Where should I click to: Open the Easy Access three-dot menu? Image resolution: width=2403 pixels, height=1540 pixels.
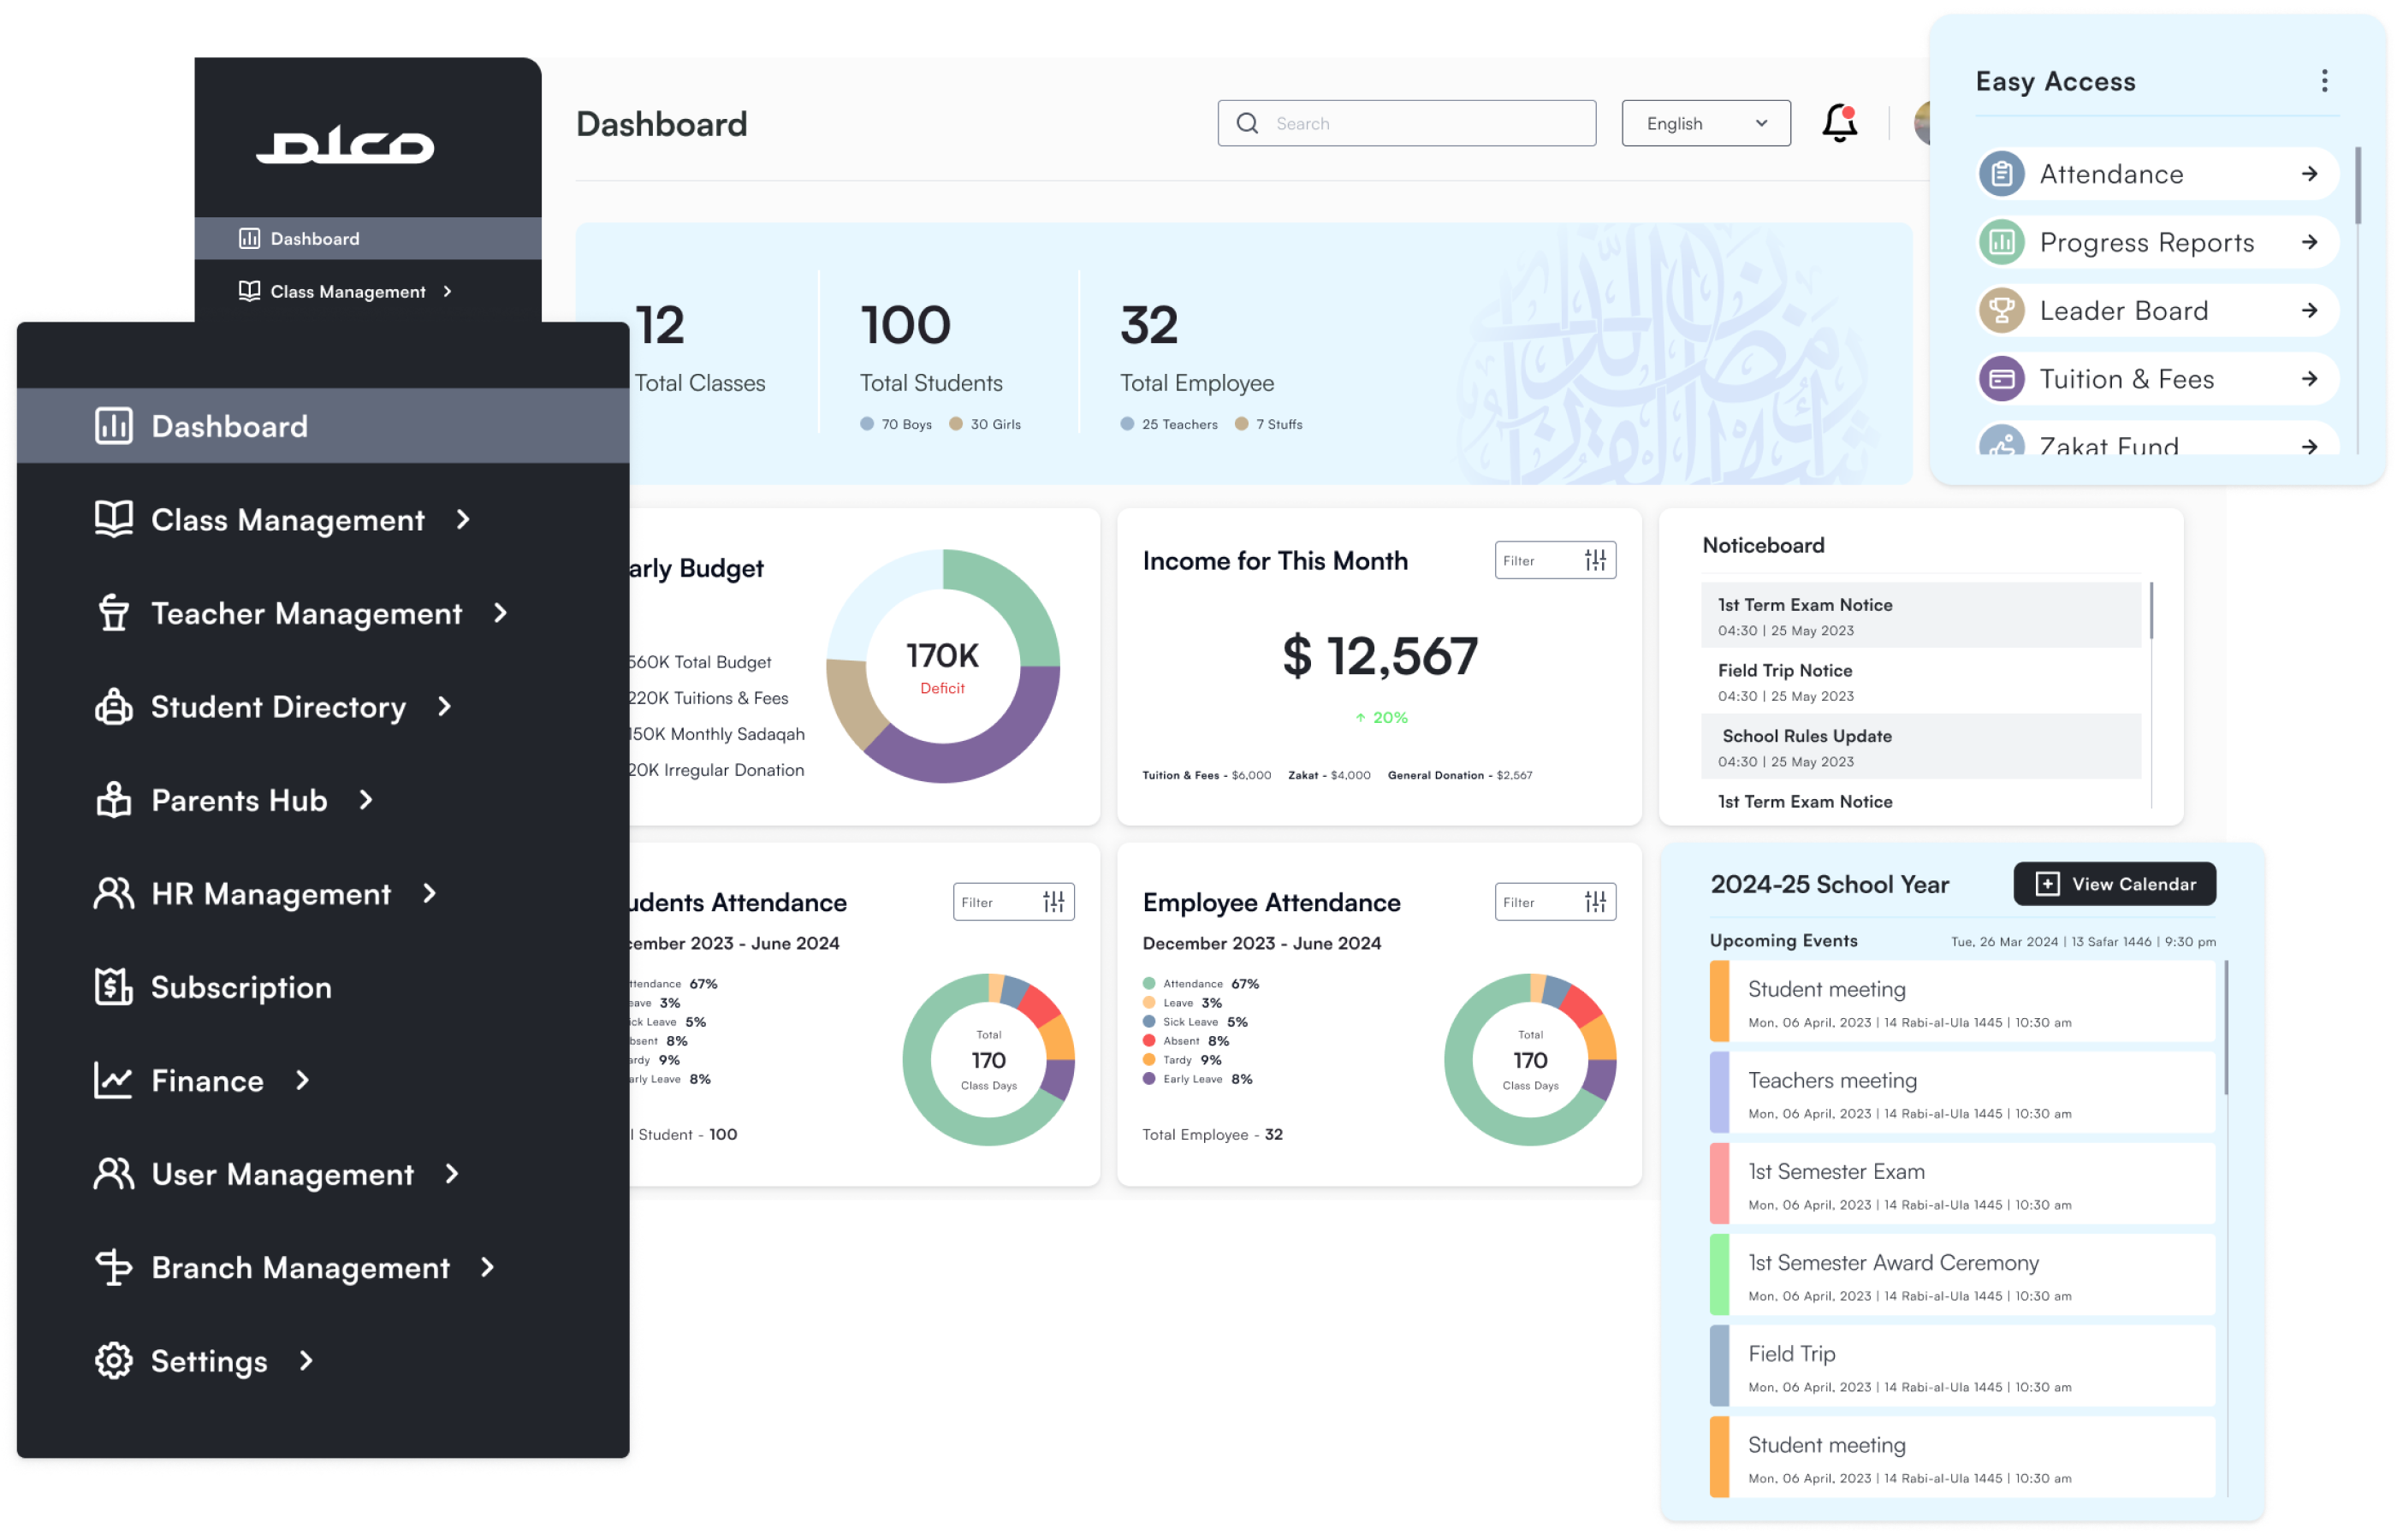coord(2324,81)
